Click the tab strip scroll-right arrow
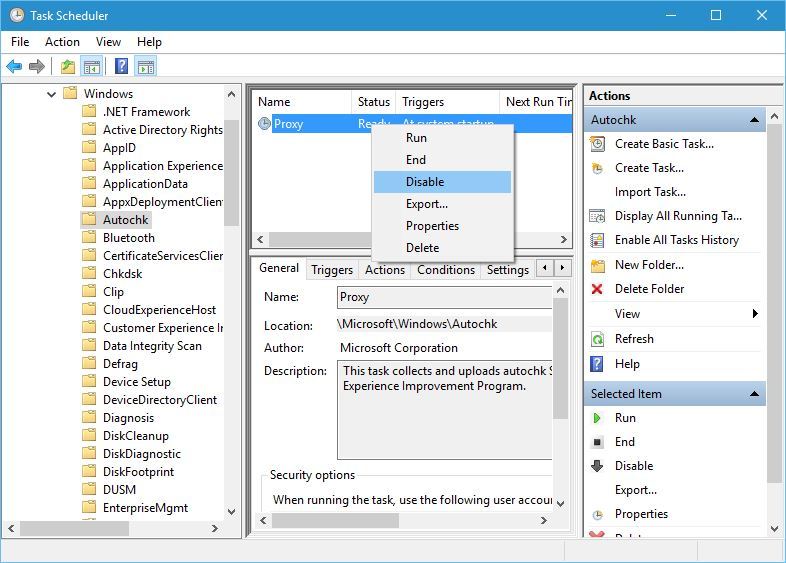 click(562, 268)
